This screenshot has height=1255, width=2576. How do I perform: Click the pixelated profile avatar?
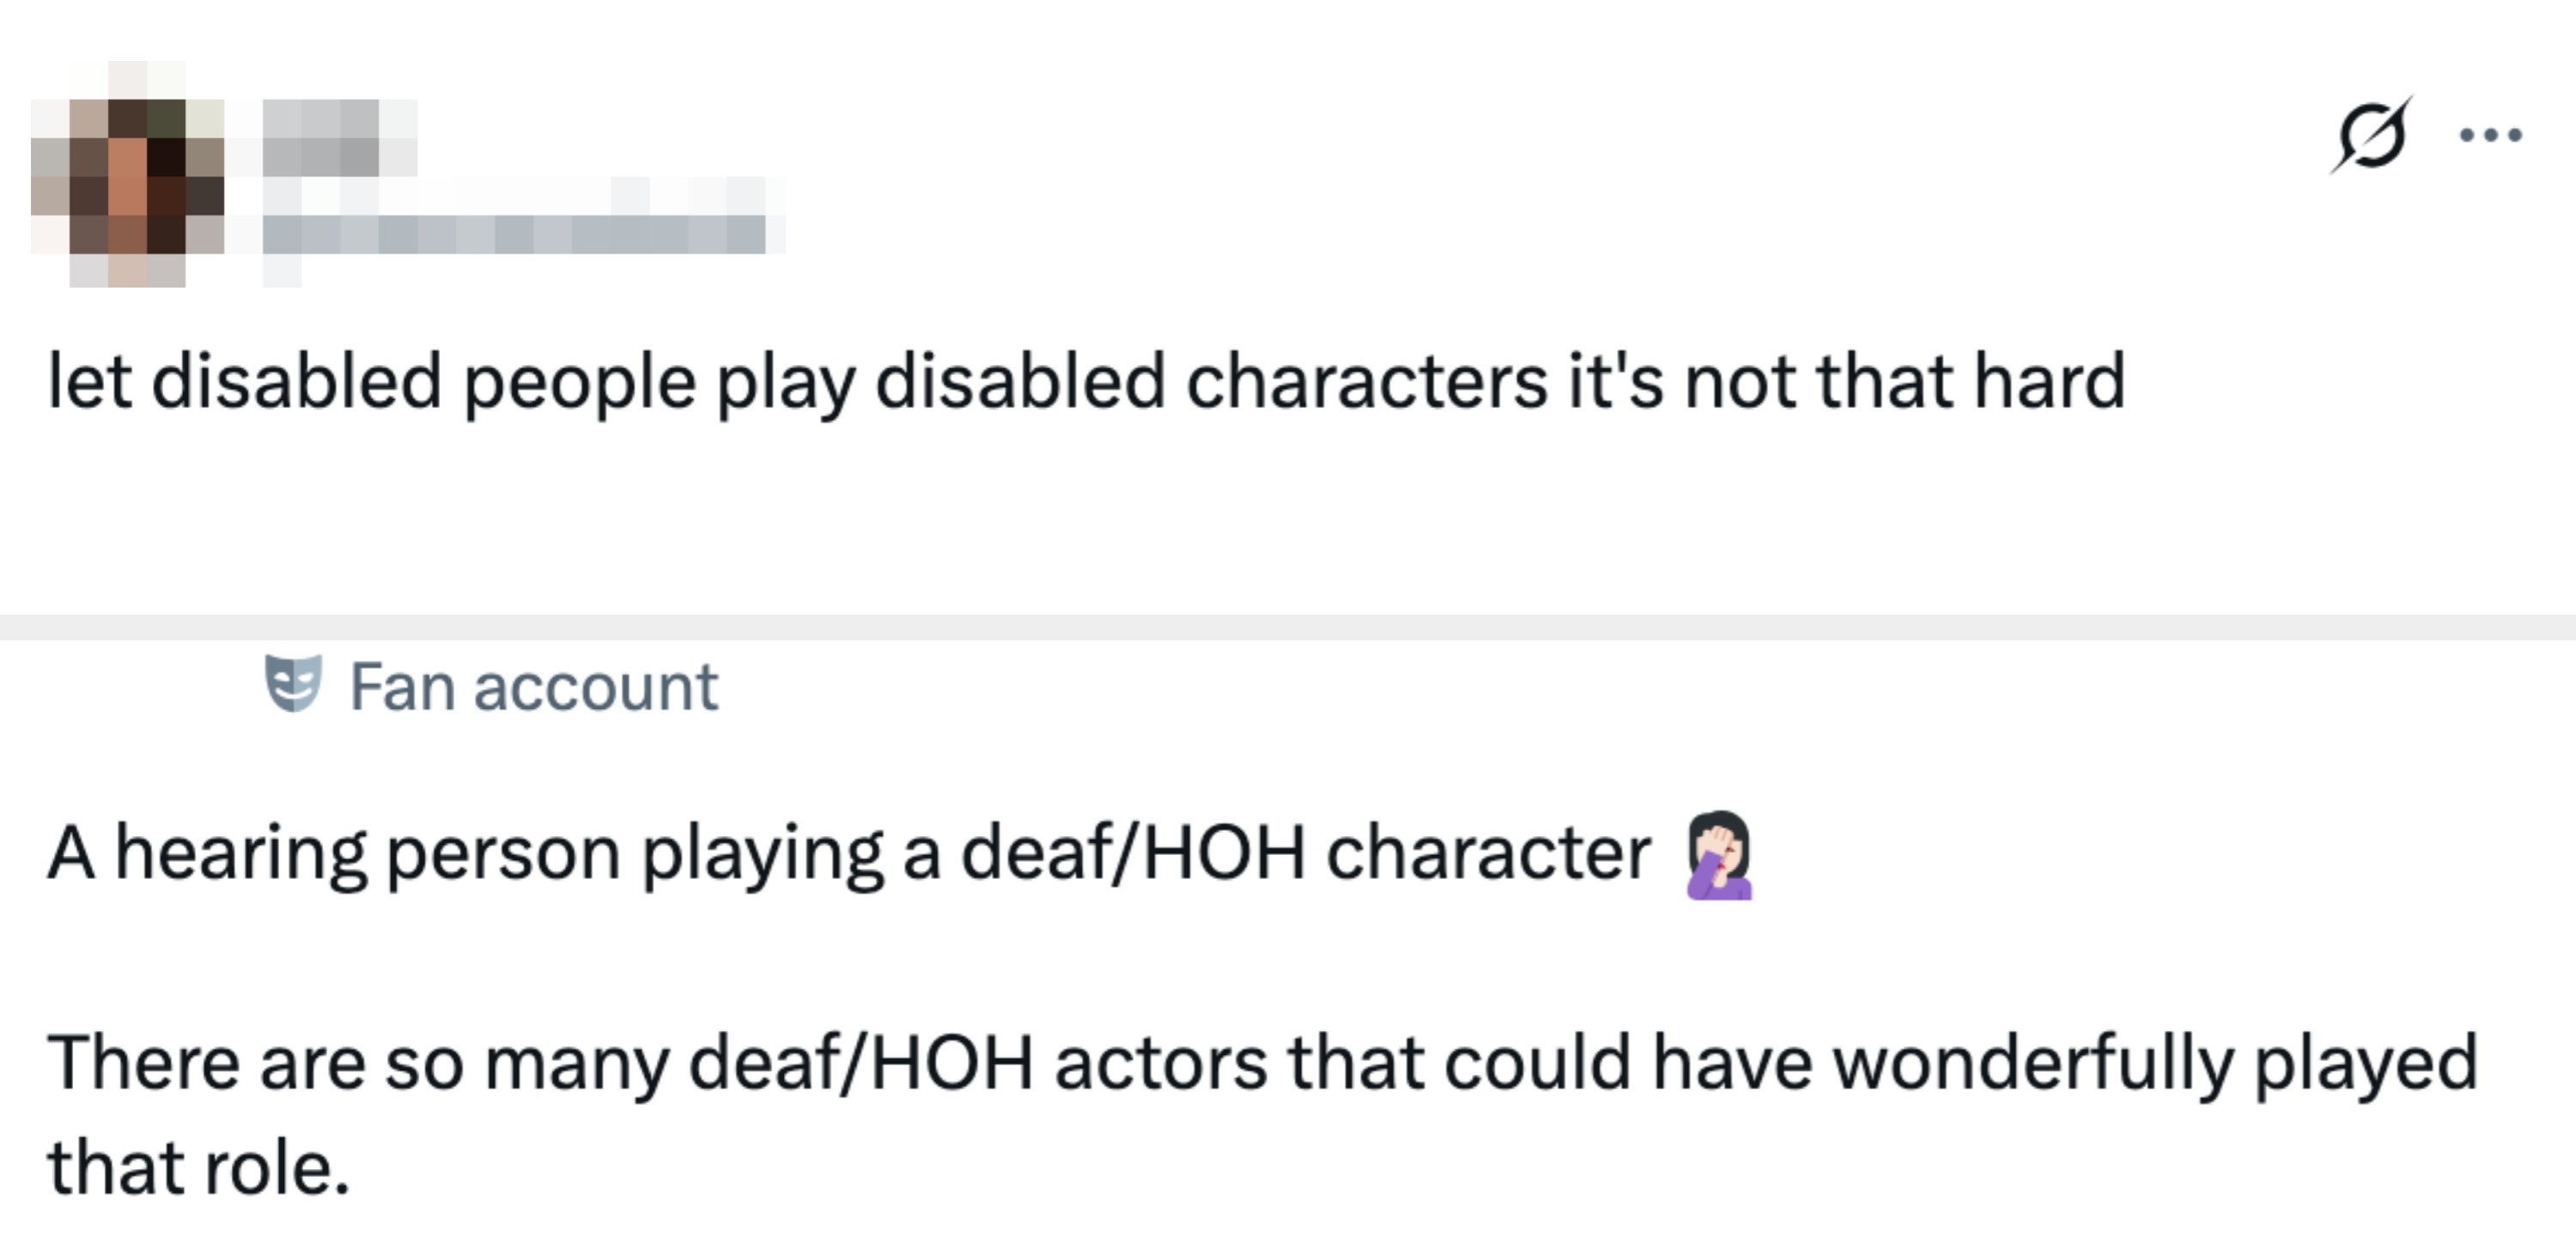128,174
